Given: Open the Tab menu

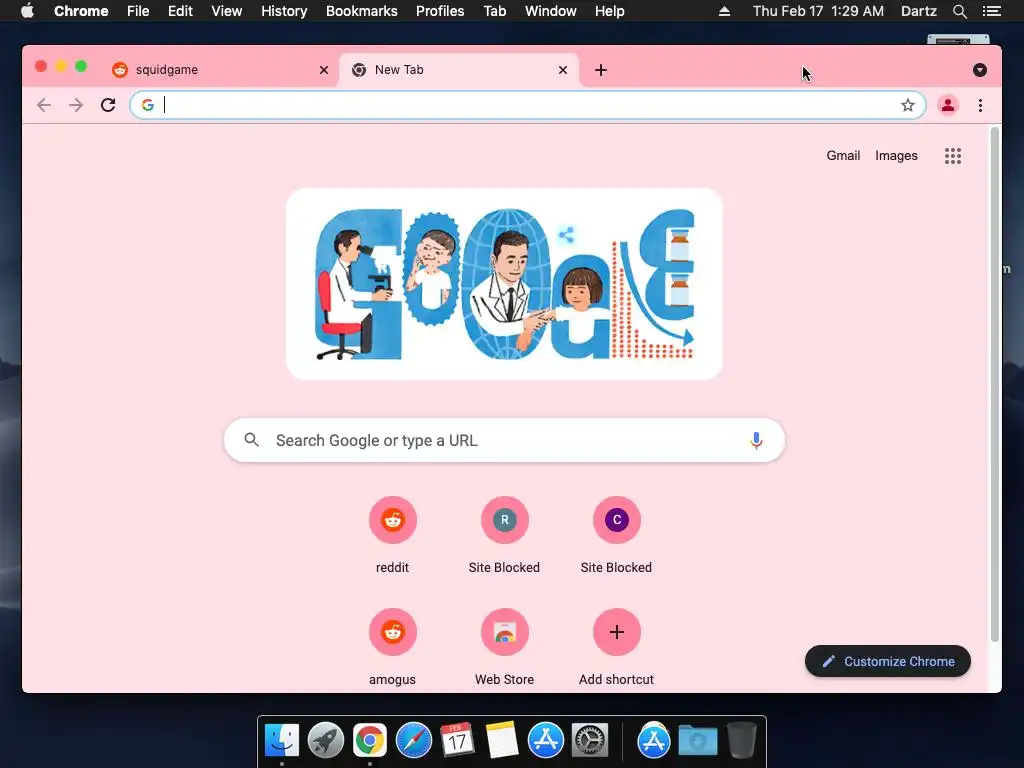Looking at the screenshot, I should point(495,11).
